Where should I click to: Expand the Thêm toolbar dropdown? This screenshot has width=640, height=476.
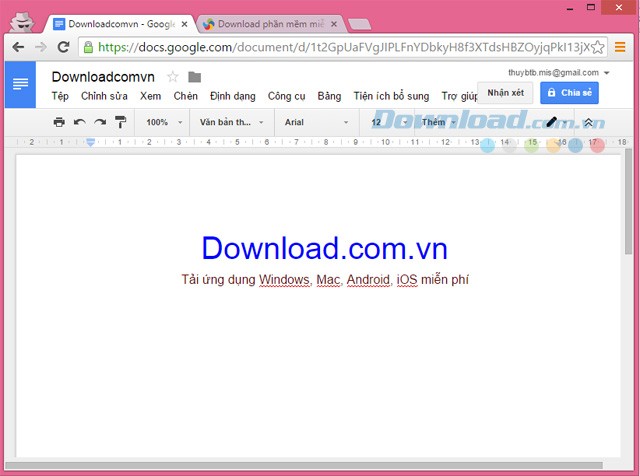pos(439,122)
